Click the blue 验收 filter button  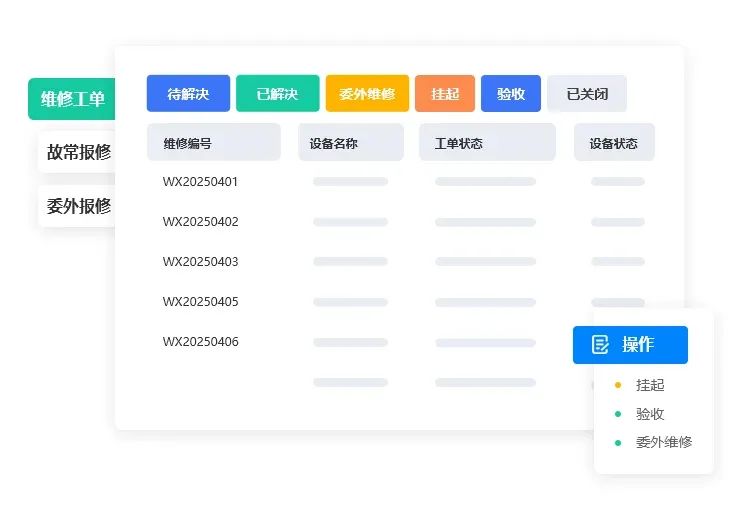point(511,94)
